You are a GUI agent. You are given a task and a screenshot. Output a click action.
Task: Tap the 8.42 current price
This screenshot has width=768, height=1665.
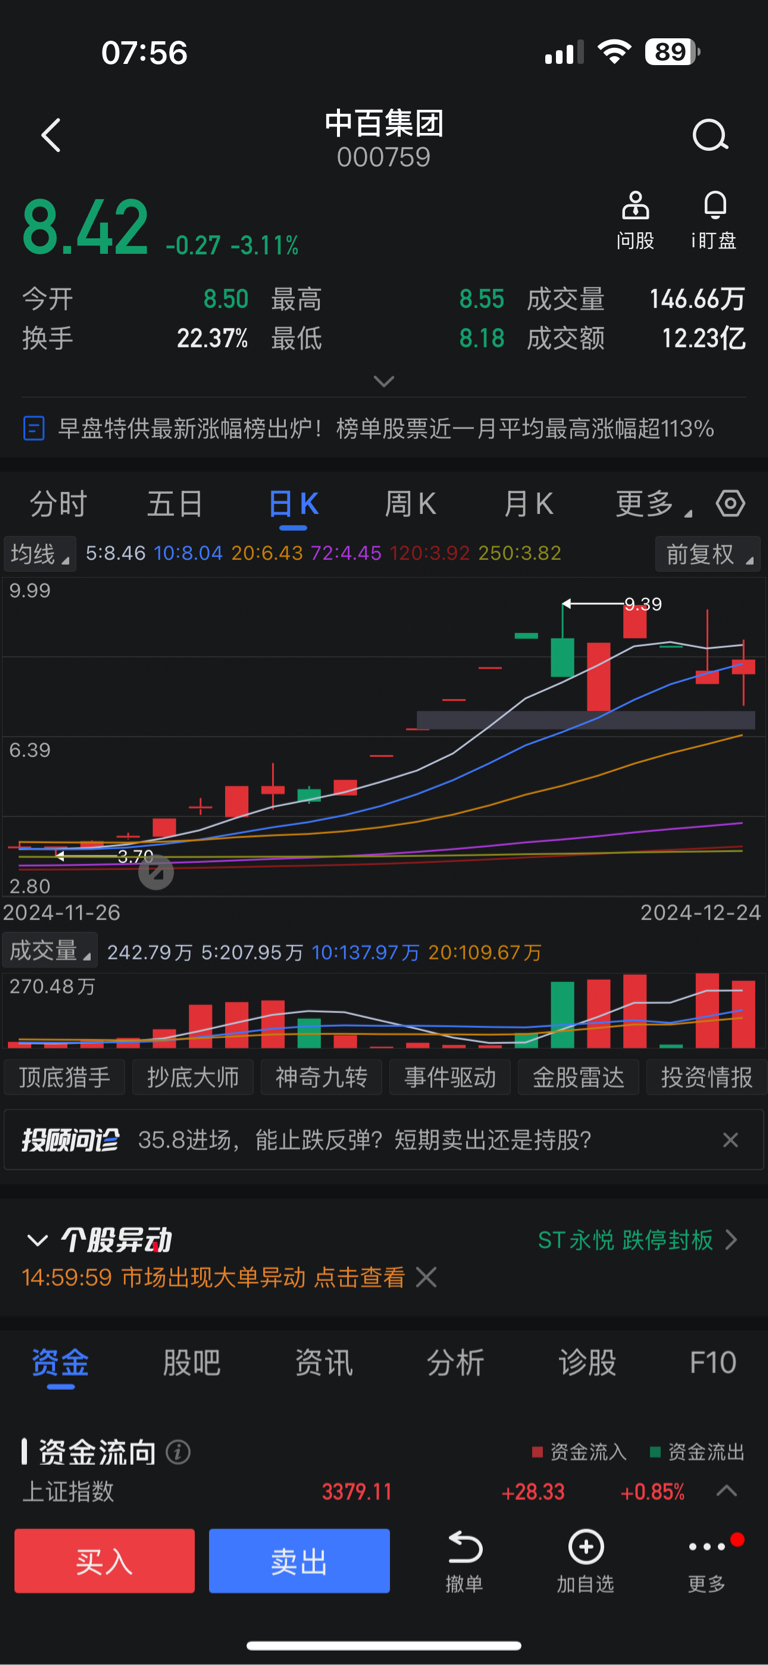click(85, 227)
